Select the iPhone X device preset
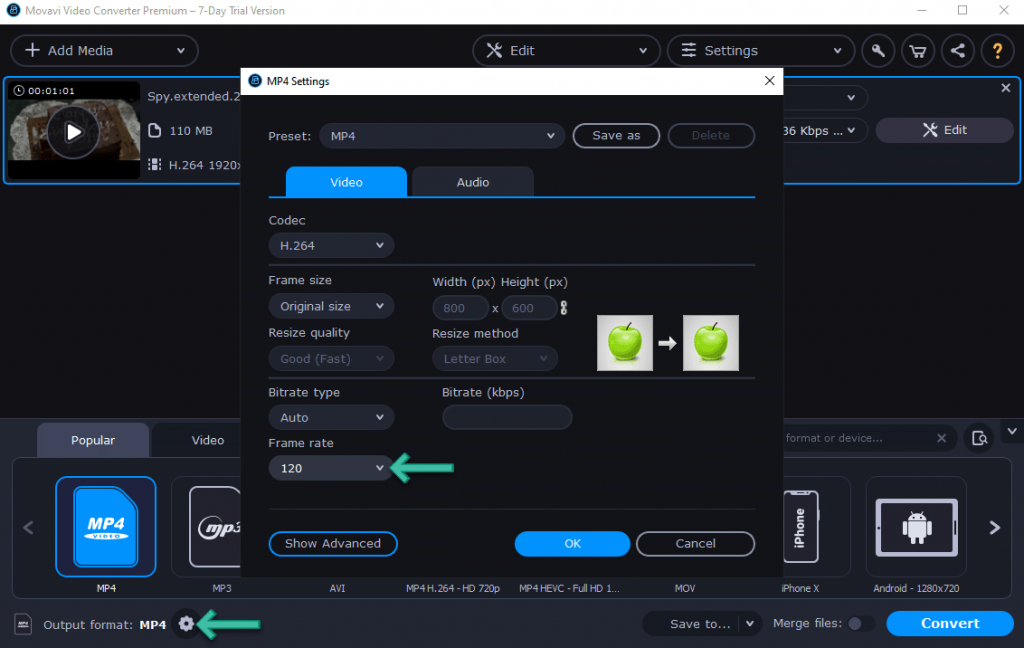 point(800,527)
